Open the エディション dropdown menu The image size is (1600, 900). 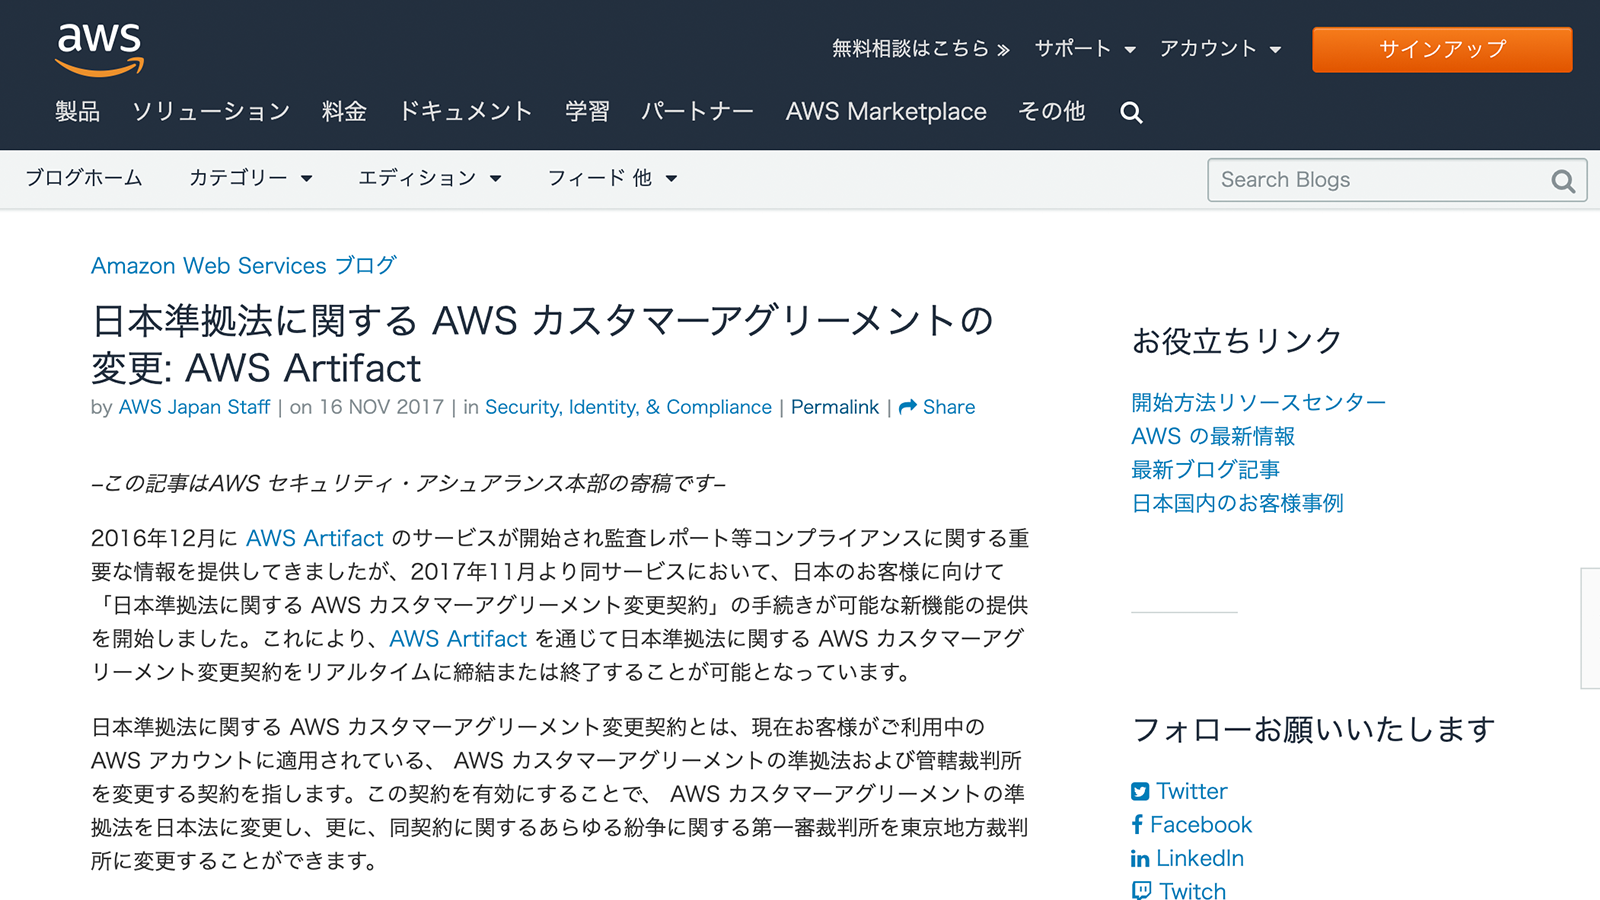coord(430,178)
